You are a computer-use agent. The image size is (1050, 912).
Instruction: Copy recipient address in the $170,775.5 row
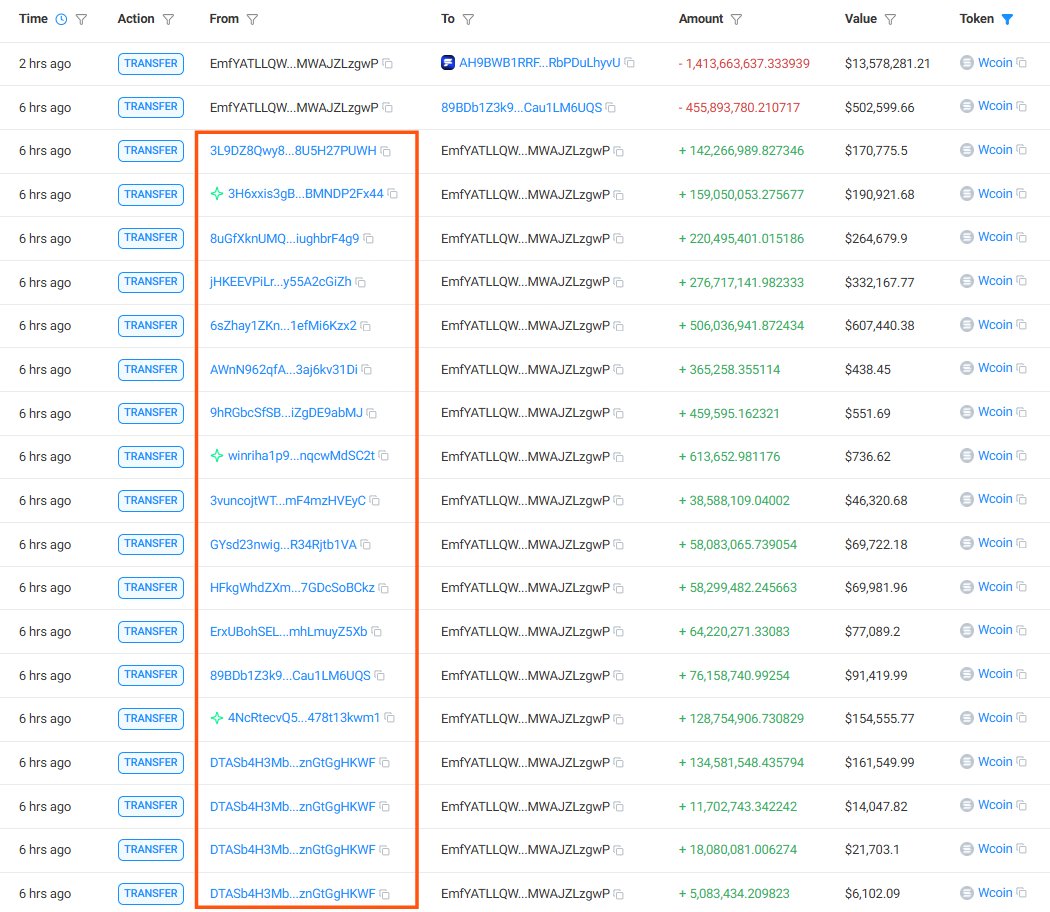619,151
